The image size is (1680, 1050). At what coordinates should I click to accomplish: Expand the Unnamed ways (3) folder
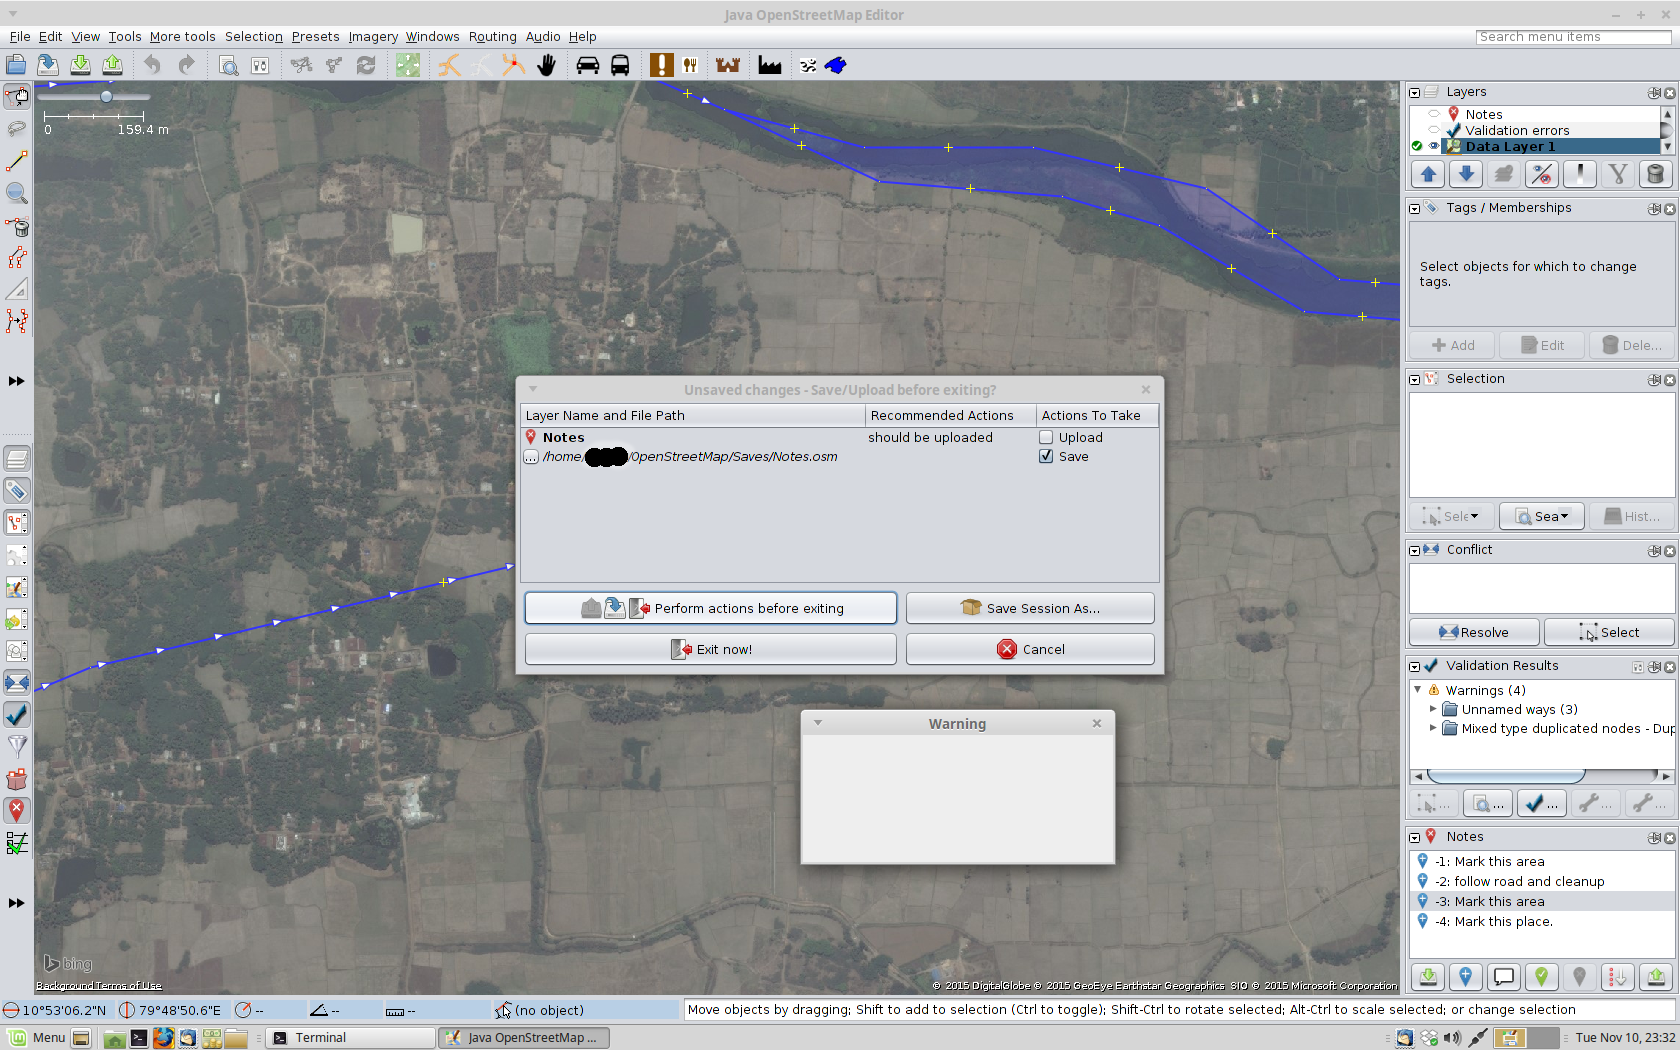pos(1433,709)
